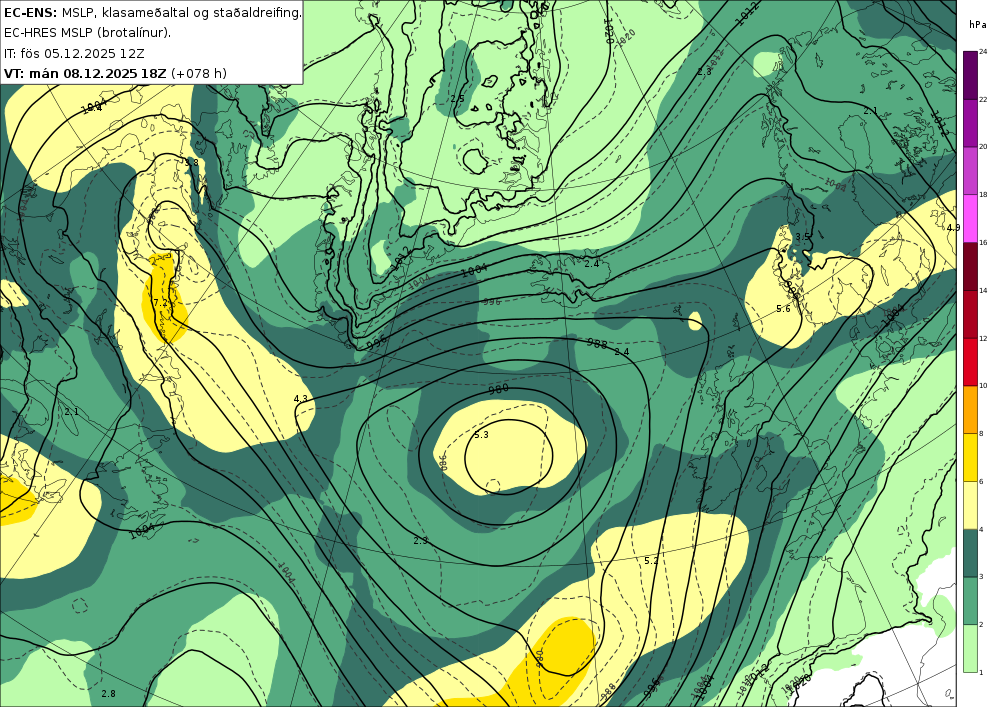Click the bright pink 16–18 hPa legend swatch
The width and height of the screenshot is (1000, 707).
(x=969, y=219)
